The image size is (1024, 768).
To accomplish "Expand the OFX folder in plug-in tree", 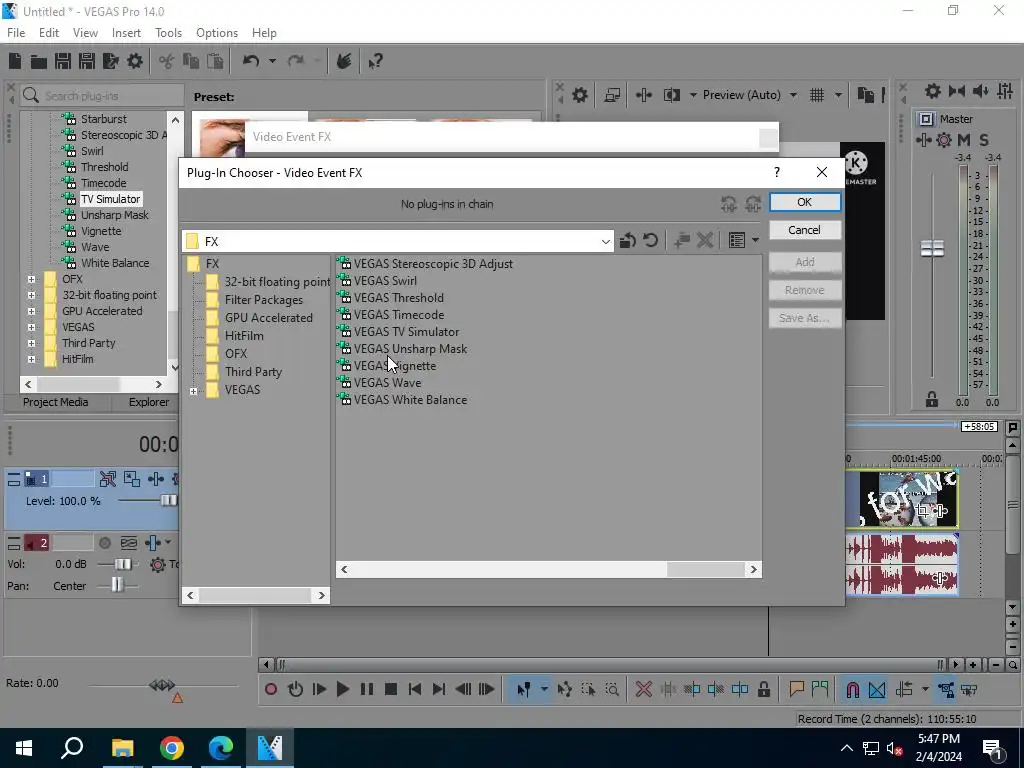I will click(x=31, y=279).
